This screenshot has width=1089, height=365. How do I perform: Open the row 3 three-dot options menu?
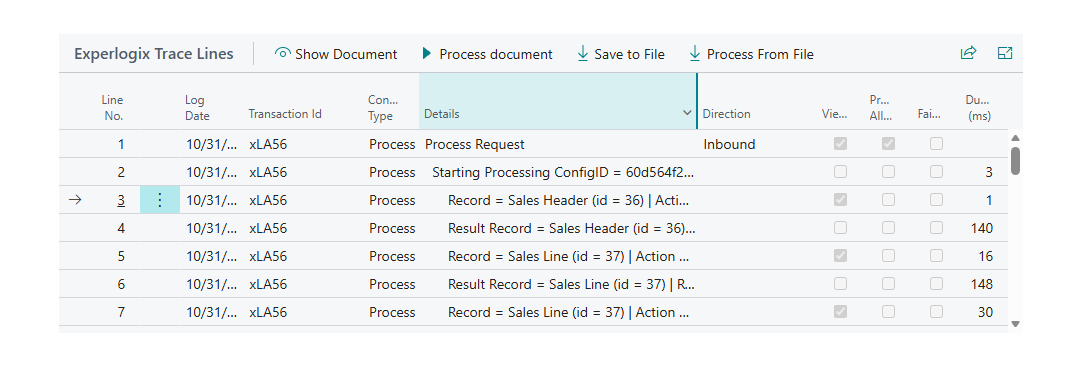pos(160,201)
